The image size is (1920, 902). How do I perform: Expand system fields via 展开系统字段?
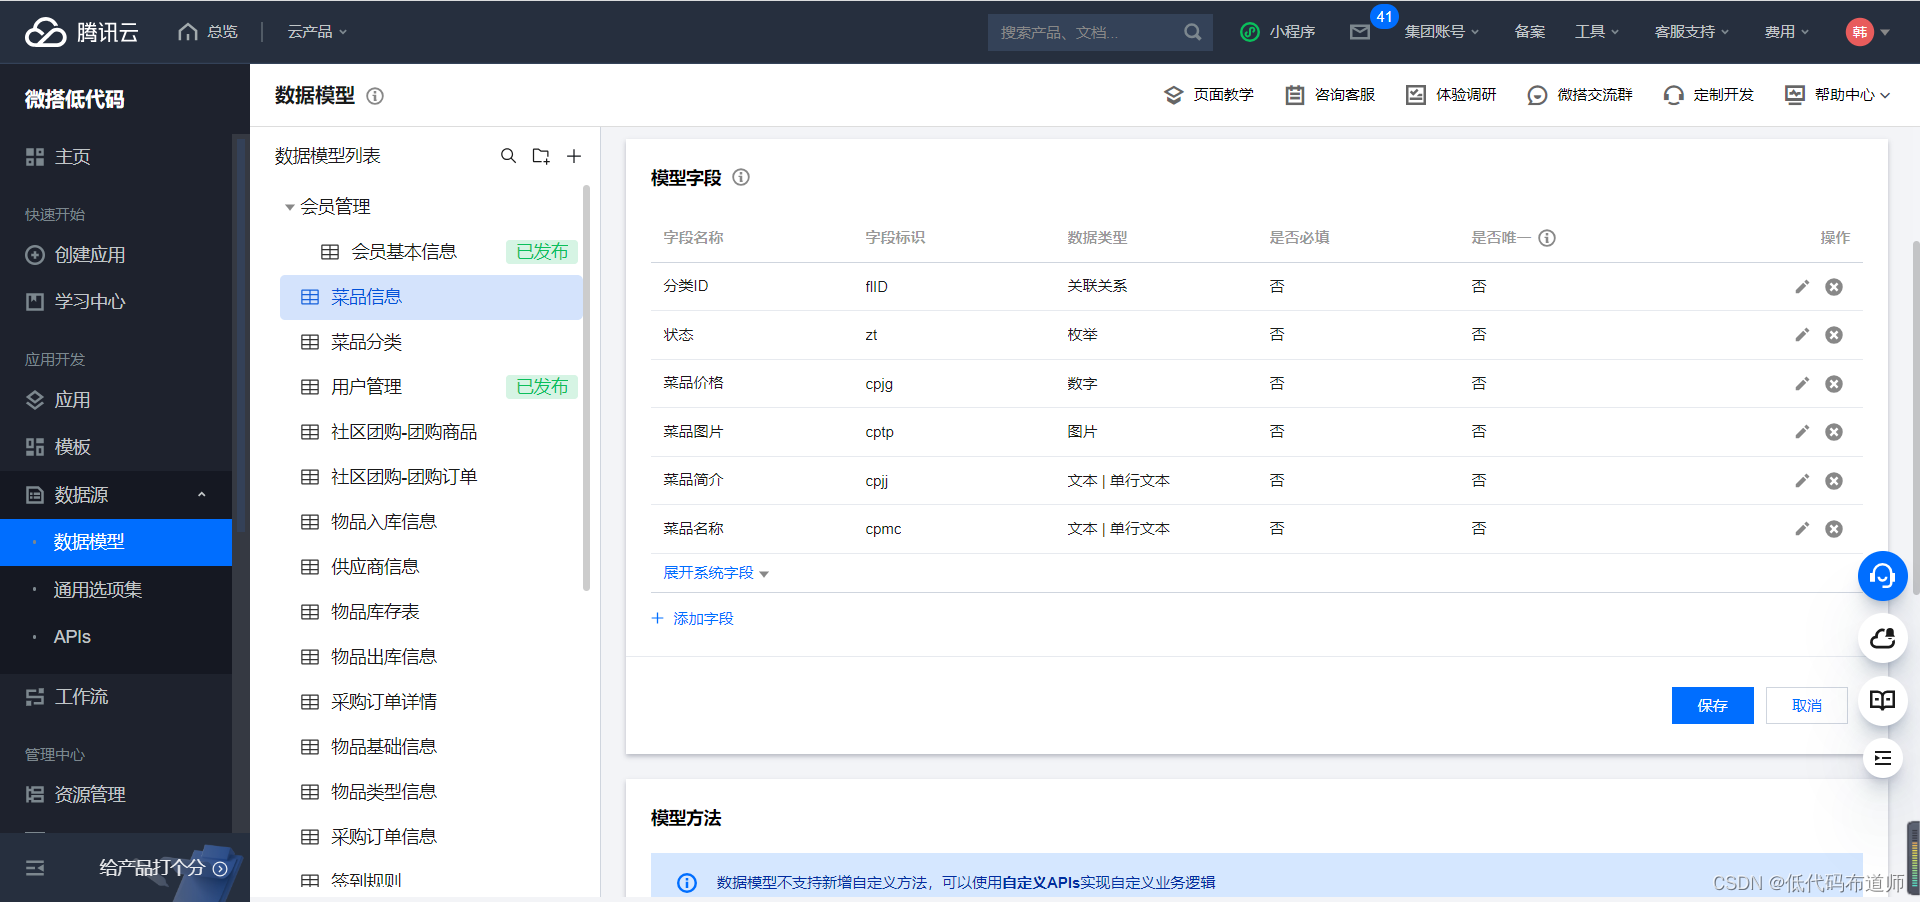click(716, 573)
